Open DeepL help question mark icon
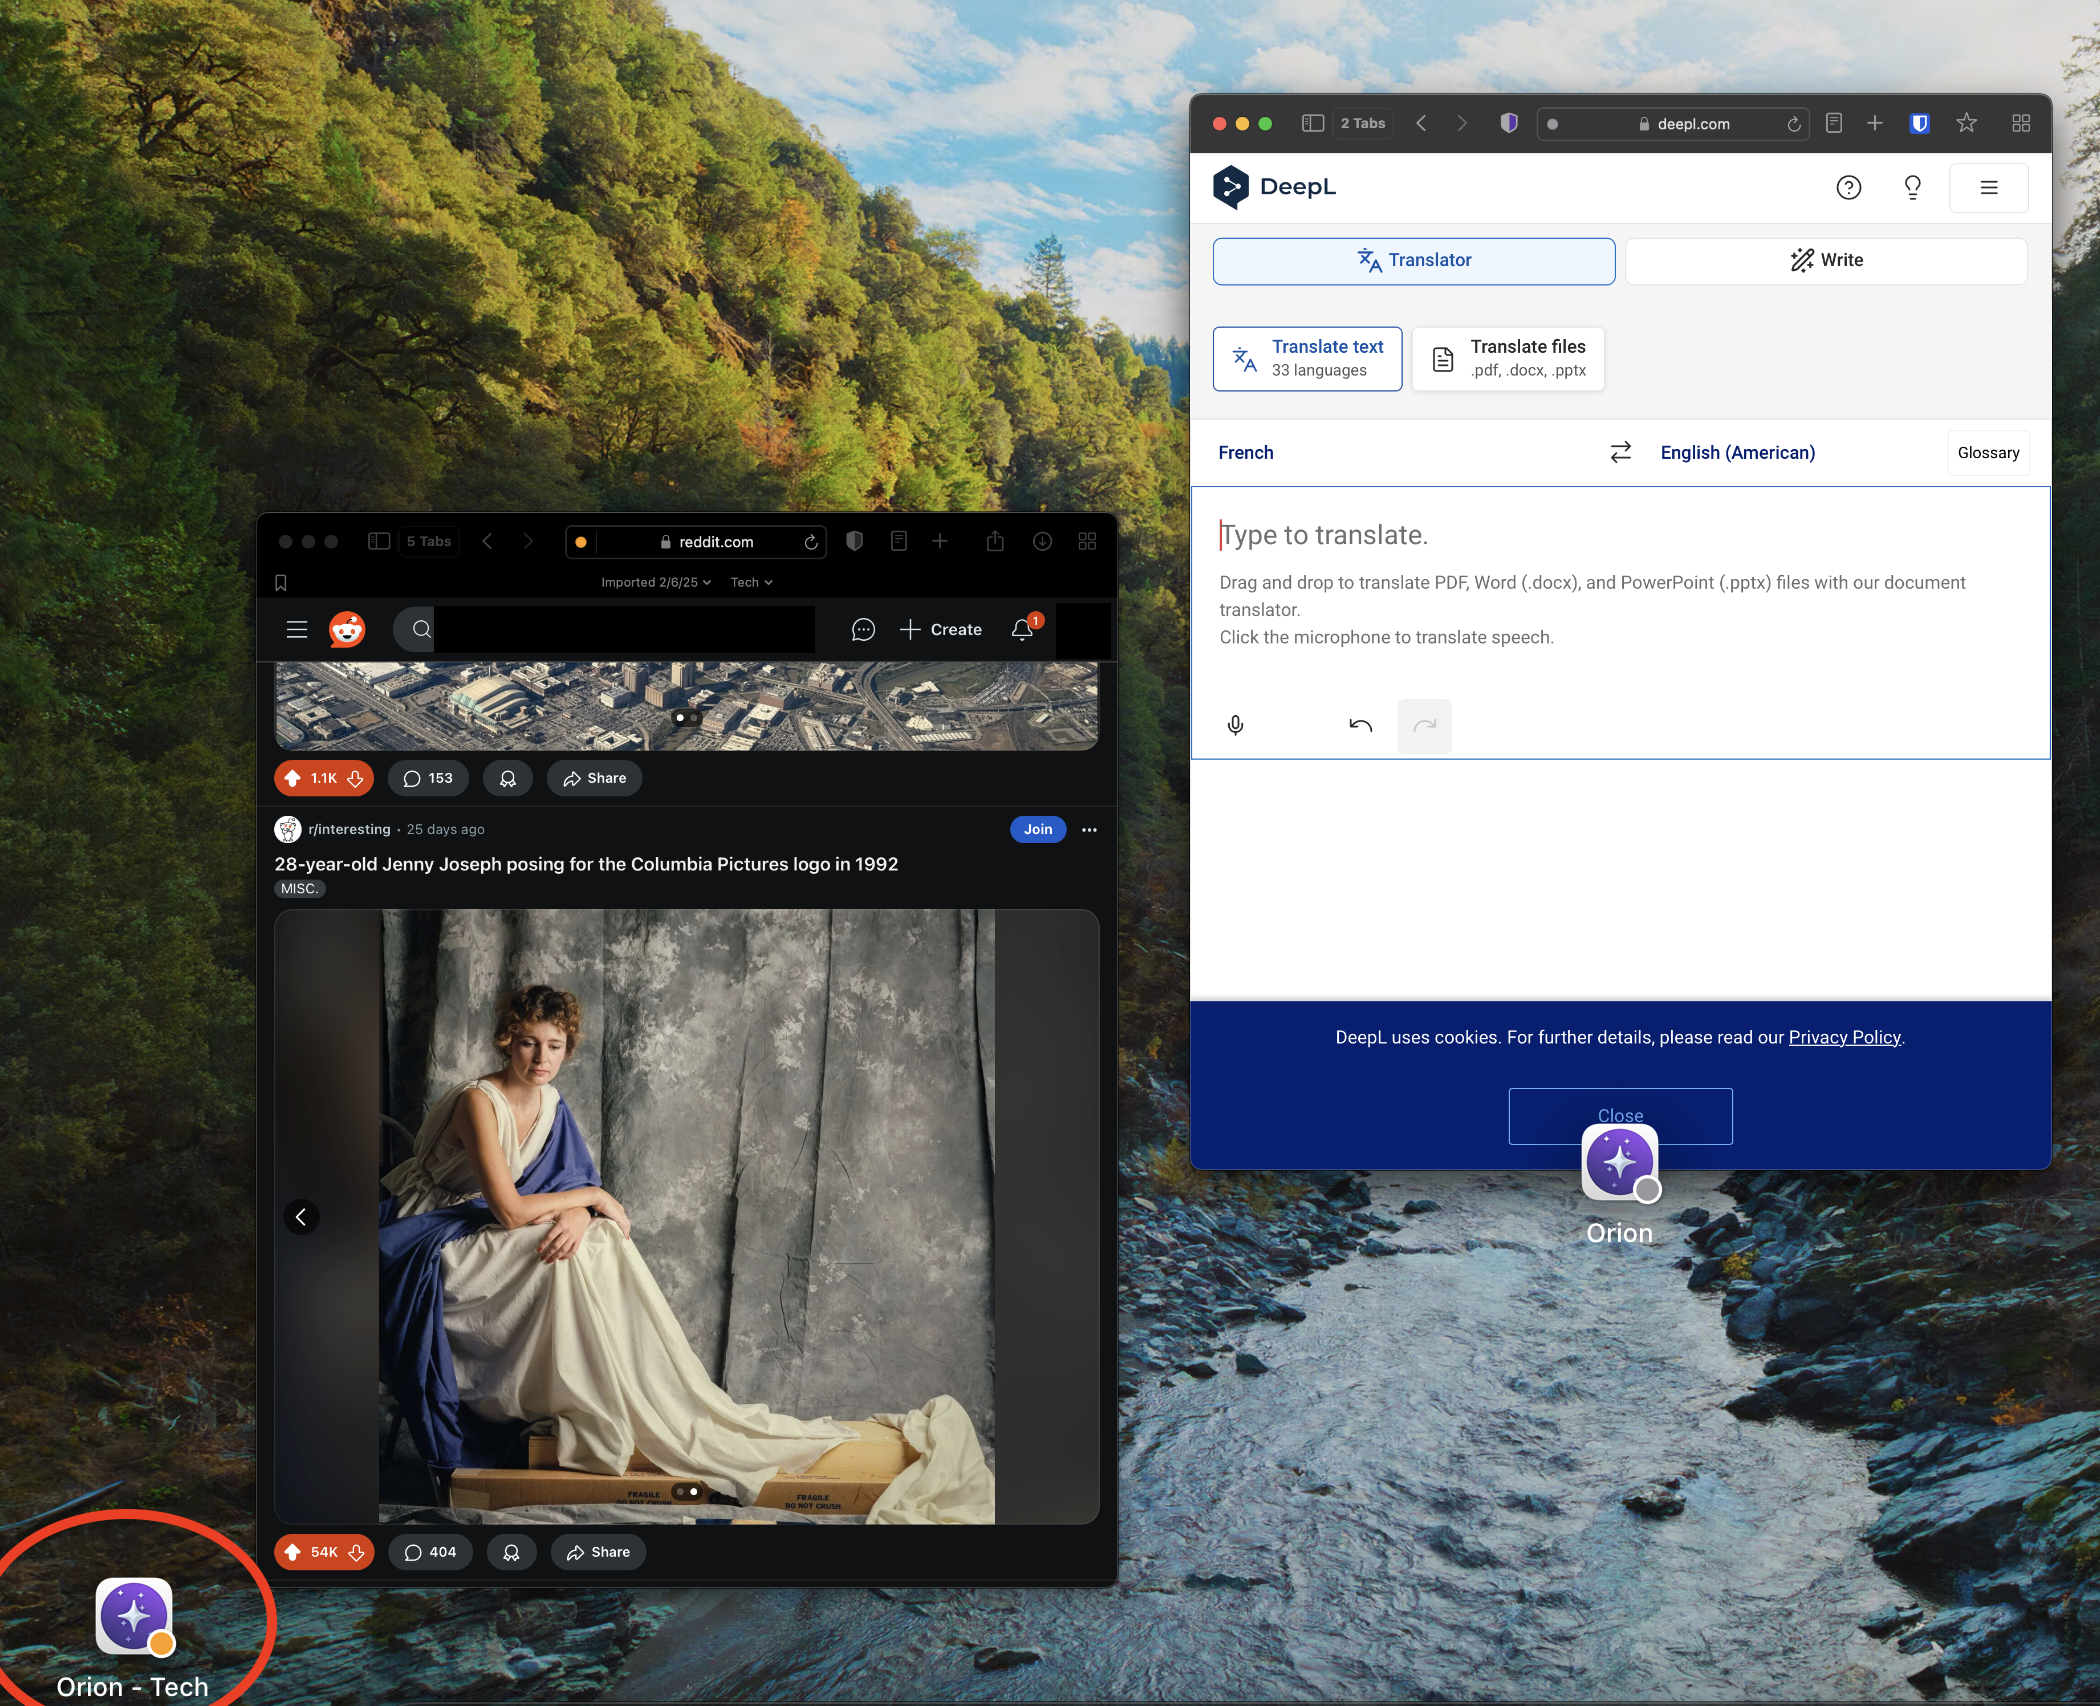This screenshot has width=2100, height=1706. click(x=1848, y=187)
